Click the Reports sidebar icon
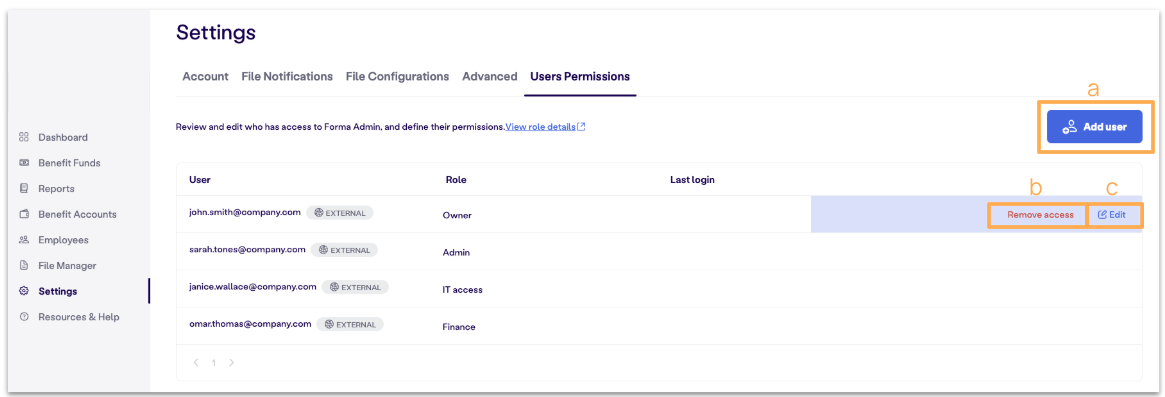1165x397 pixels. (x=24, y=188)
